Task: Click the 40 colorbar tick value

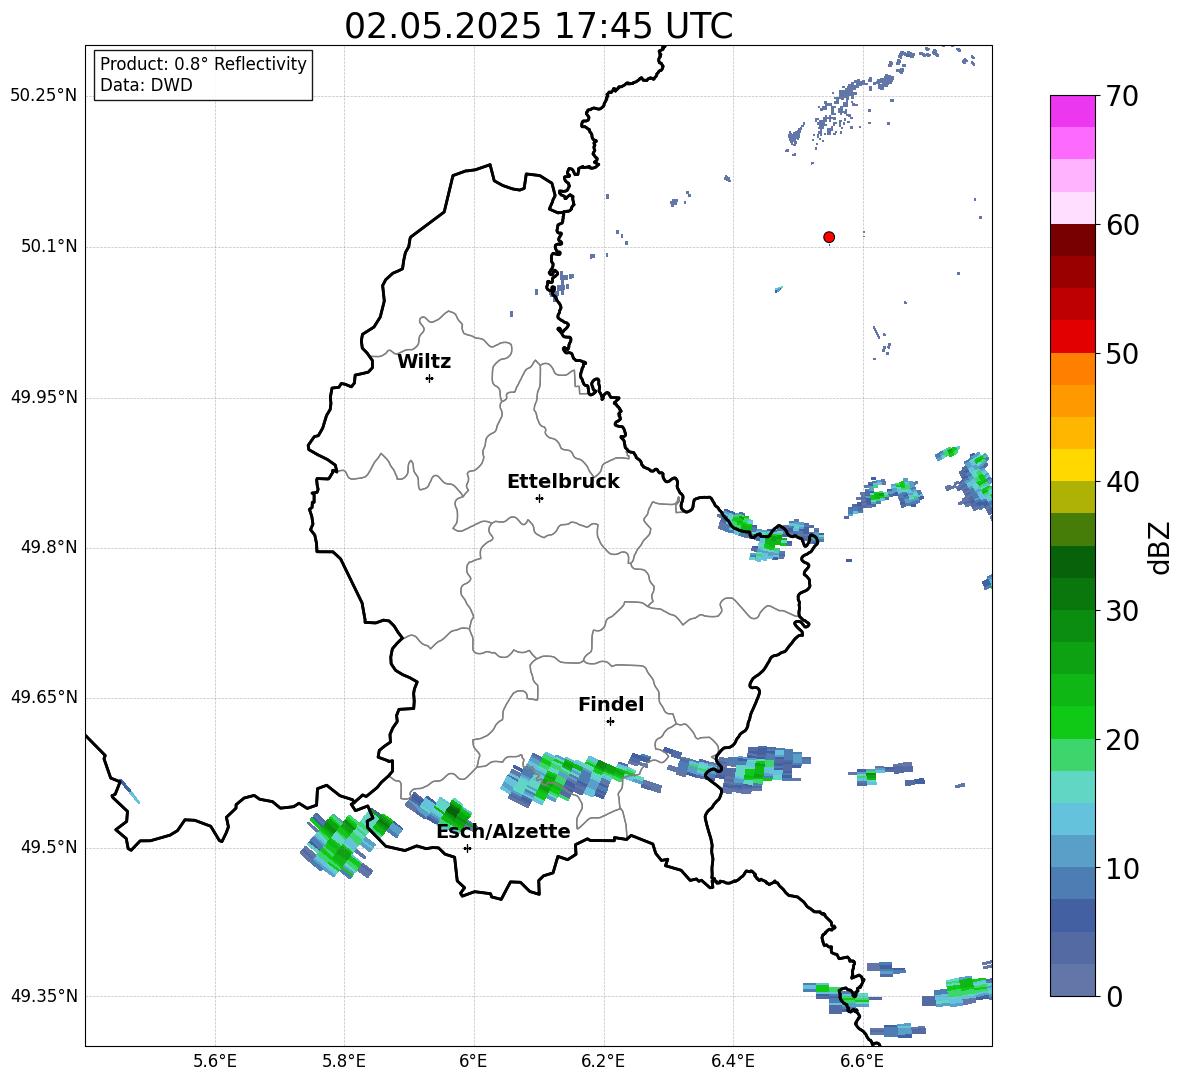Action: [1122, 482]
